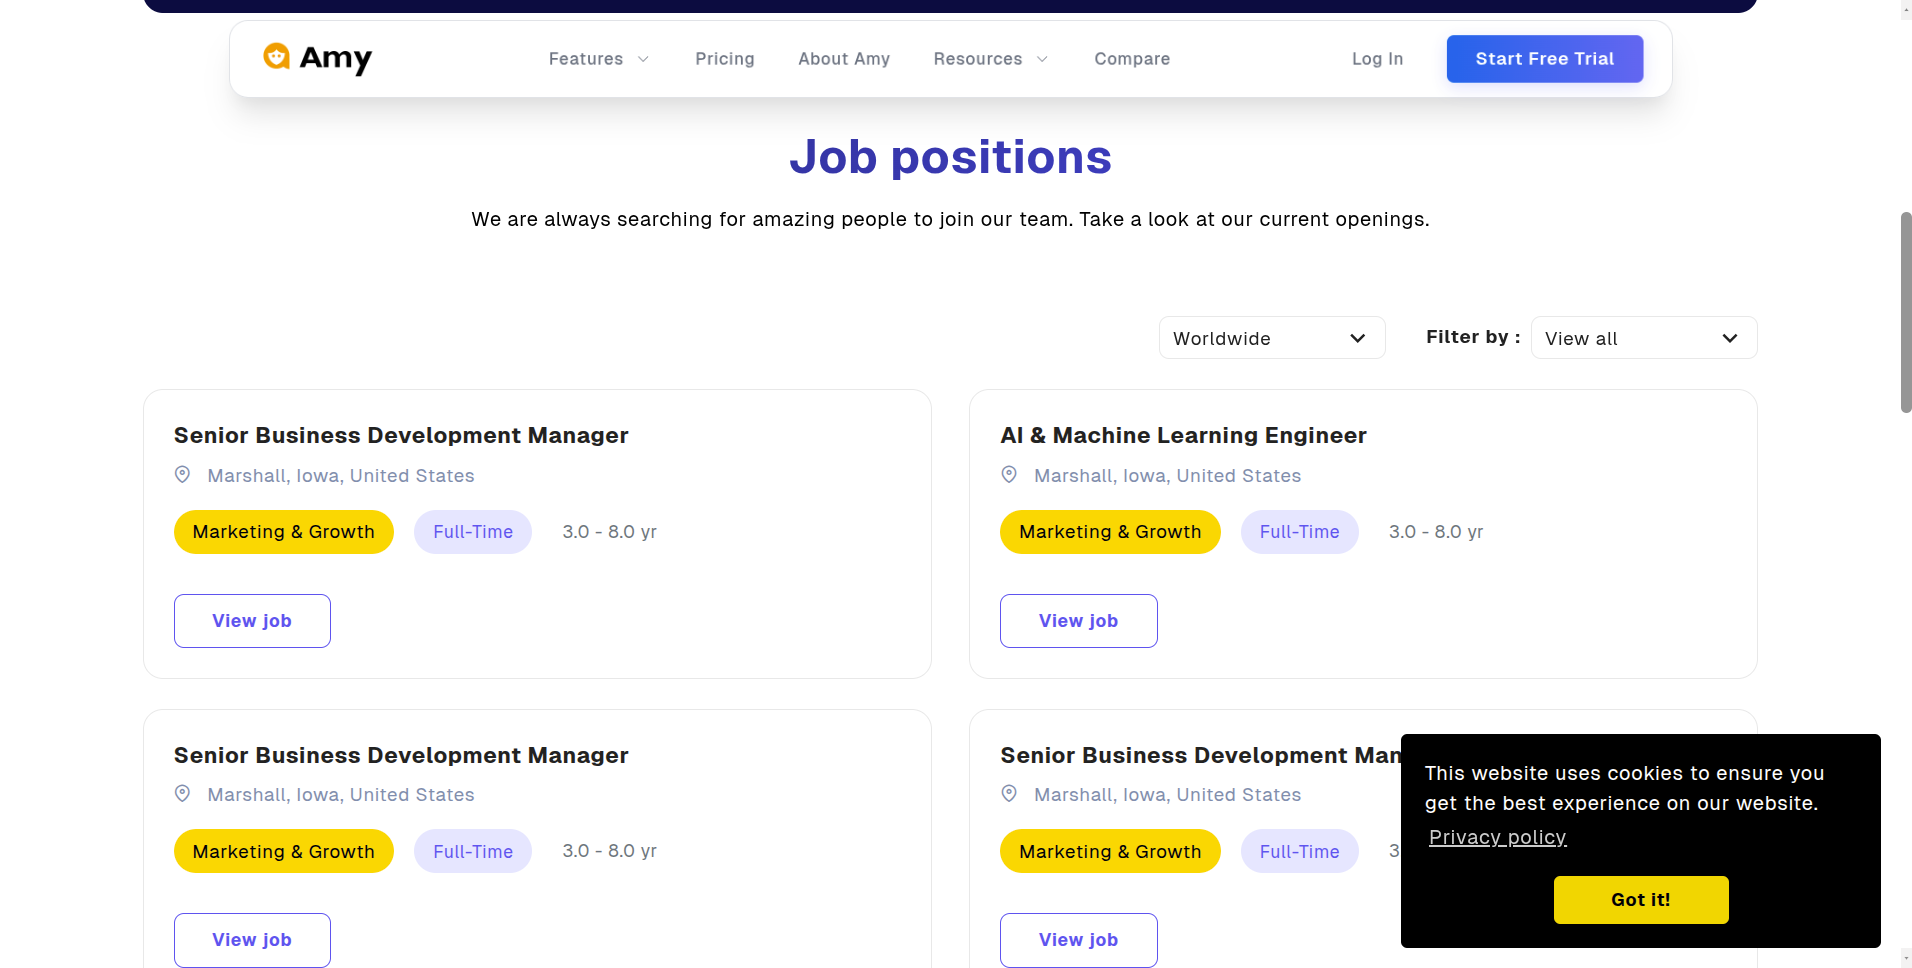
Task: Expand the Resources navigation dropdown
Action: [989, 58]
